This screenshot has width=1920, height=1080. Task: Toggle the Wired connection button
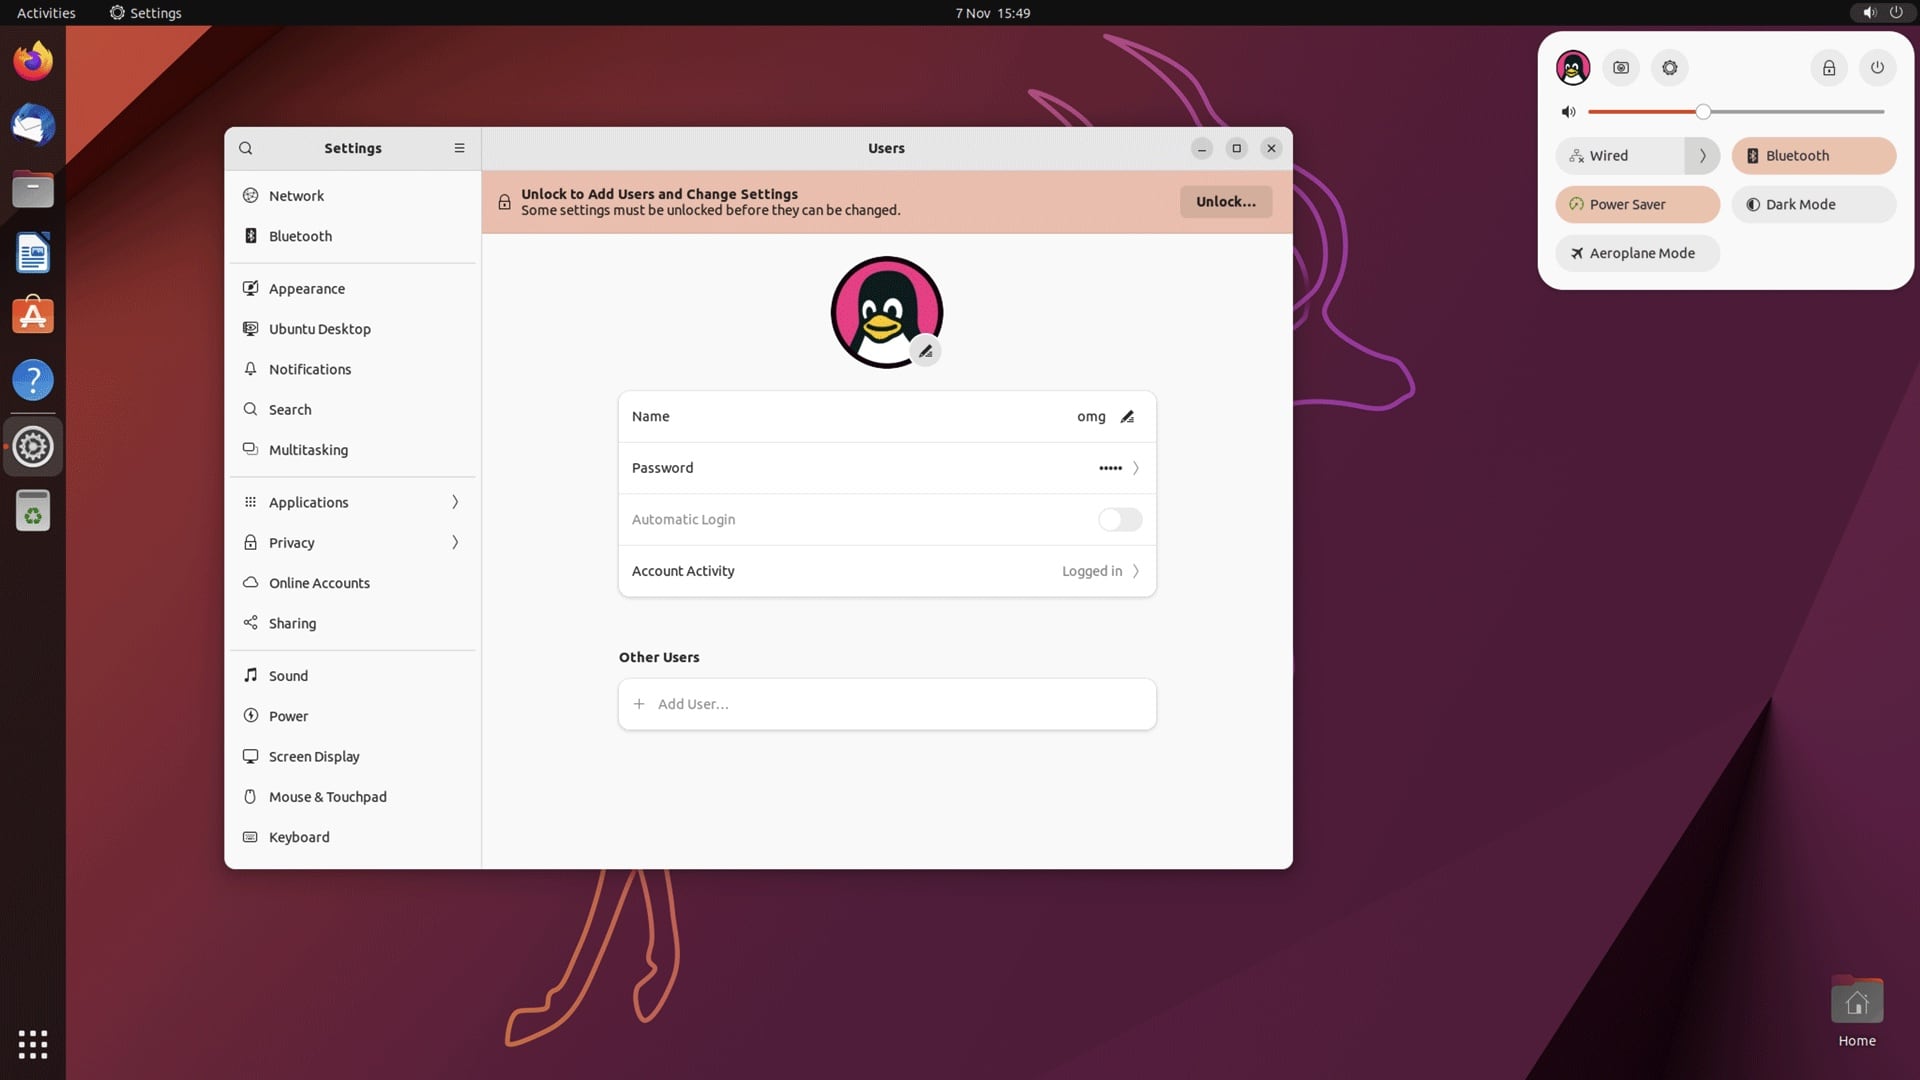click(1620, 156)
